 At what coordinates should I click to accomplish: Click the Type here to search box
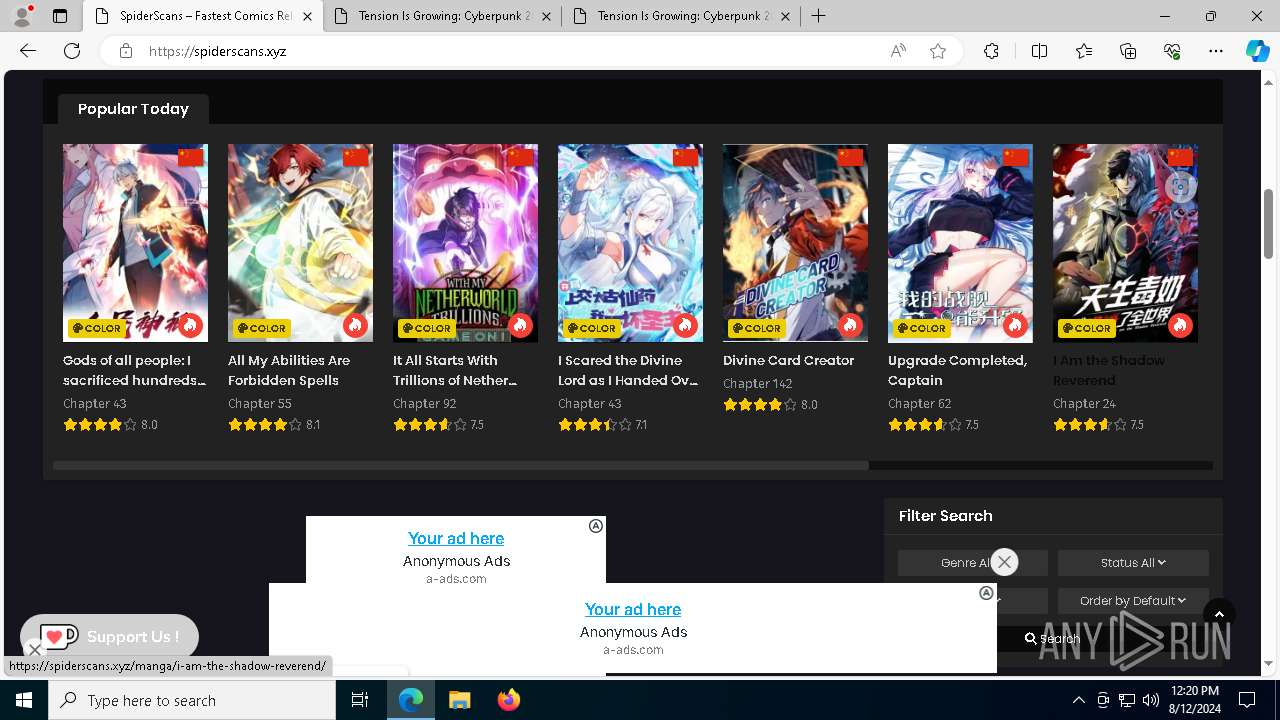point(192,700)
